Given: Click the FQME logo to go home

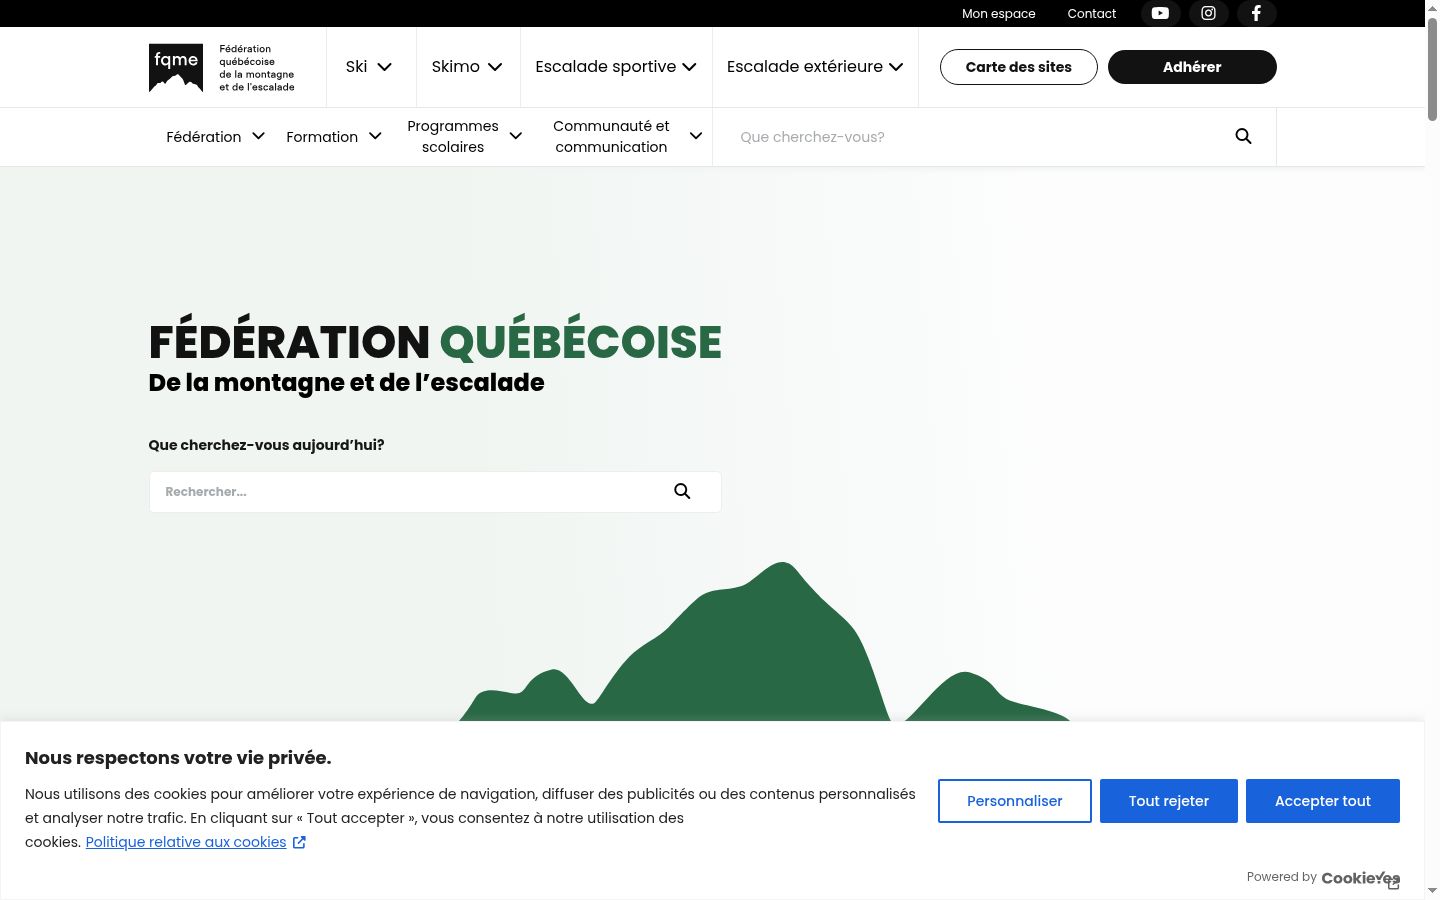Looking at the screenshot, I should (222, 67).
